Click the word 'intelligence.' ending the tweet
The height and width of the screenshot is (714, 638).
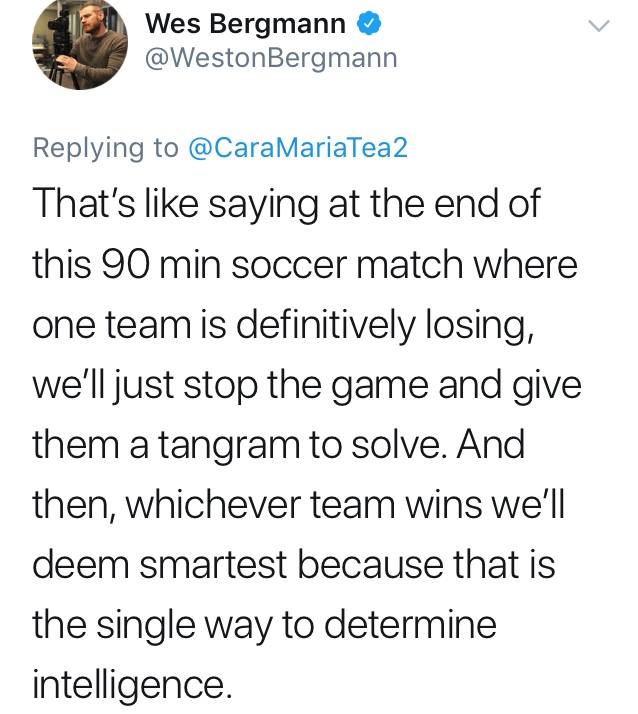point(133,685)
